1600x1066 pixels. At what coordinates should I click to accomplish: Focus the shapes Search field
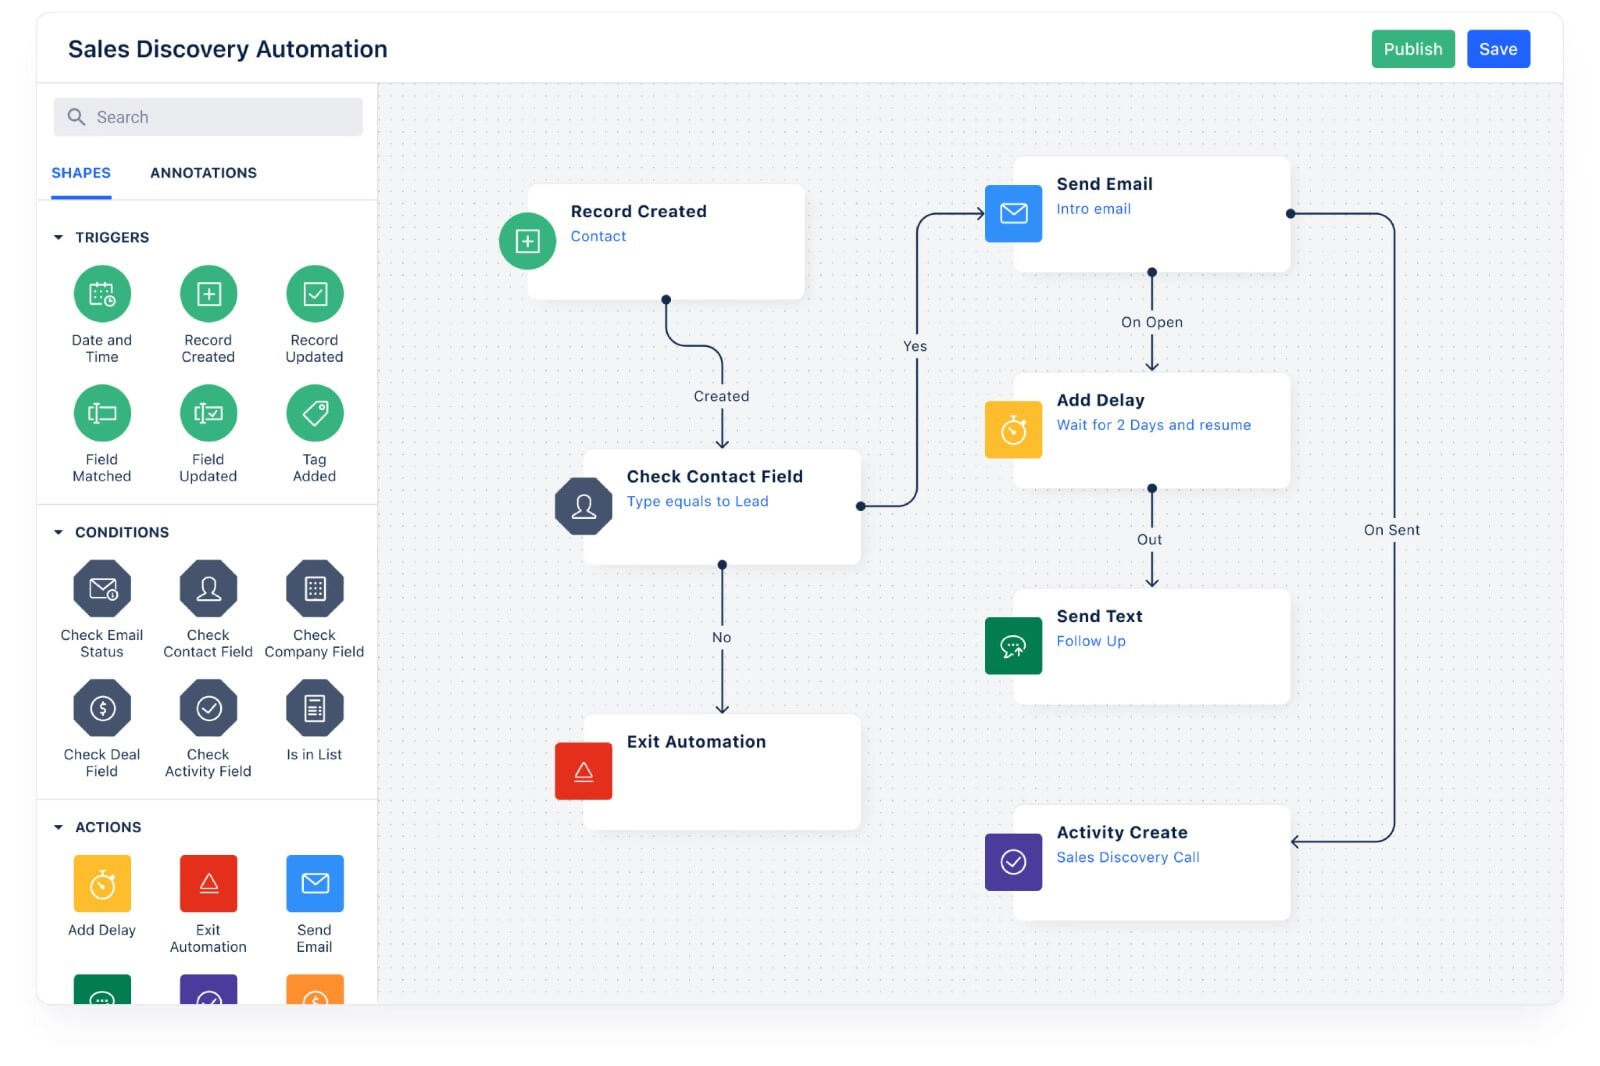[208, 117]
